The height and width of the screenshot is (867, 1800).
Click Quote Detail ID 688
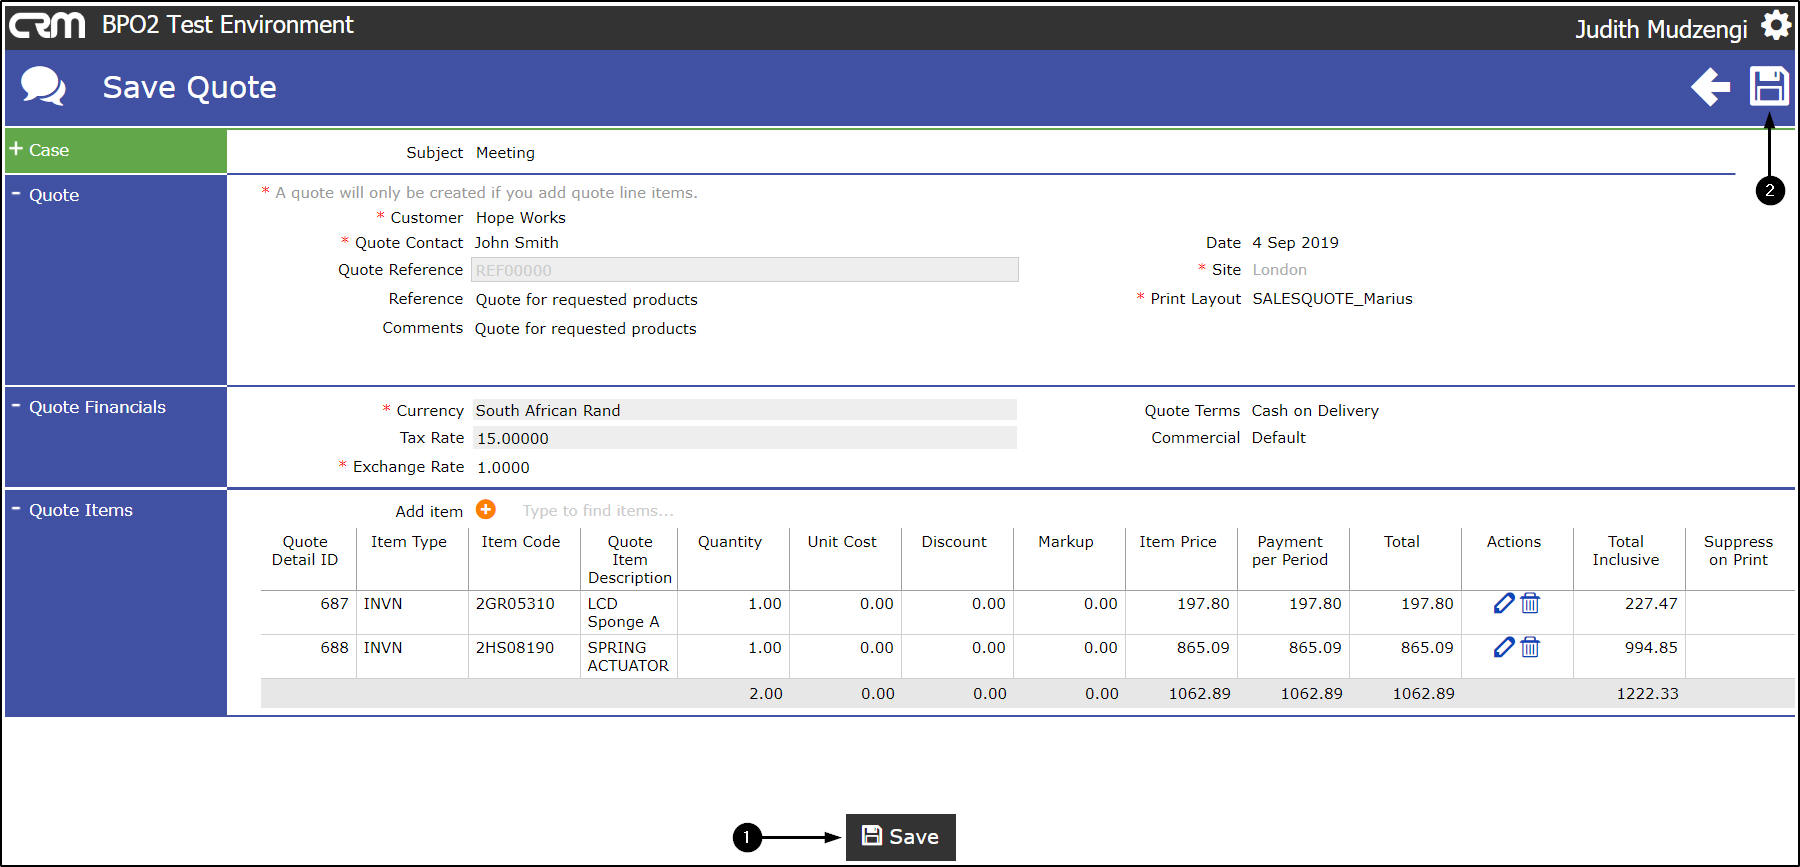click(334, 648)
